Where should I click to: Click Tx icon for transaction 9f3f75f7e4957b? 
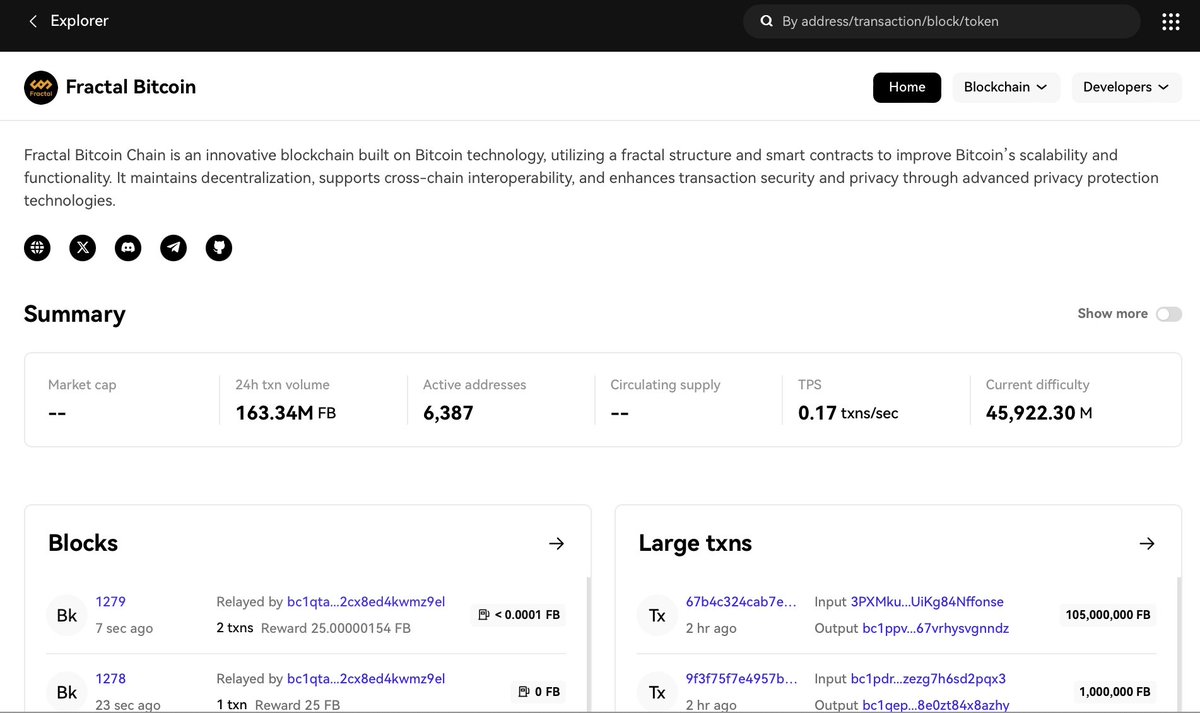tap(657, 692)
